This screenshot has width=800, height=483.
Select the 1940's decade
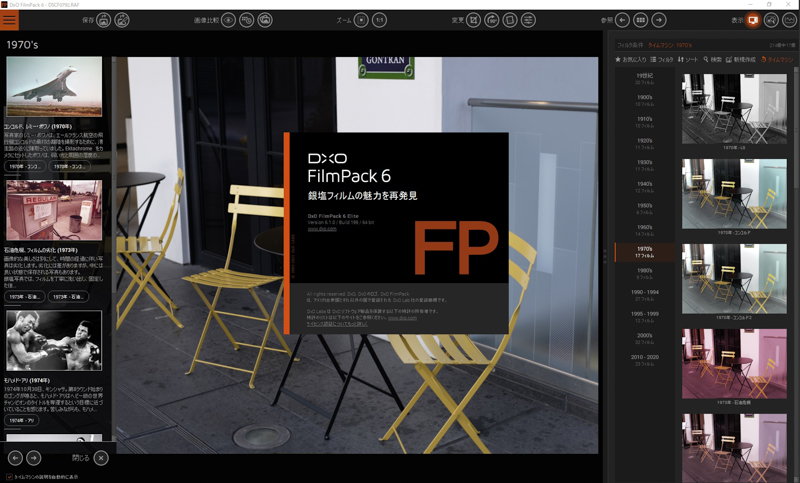[645, 187]
